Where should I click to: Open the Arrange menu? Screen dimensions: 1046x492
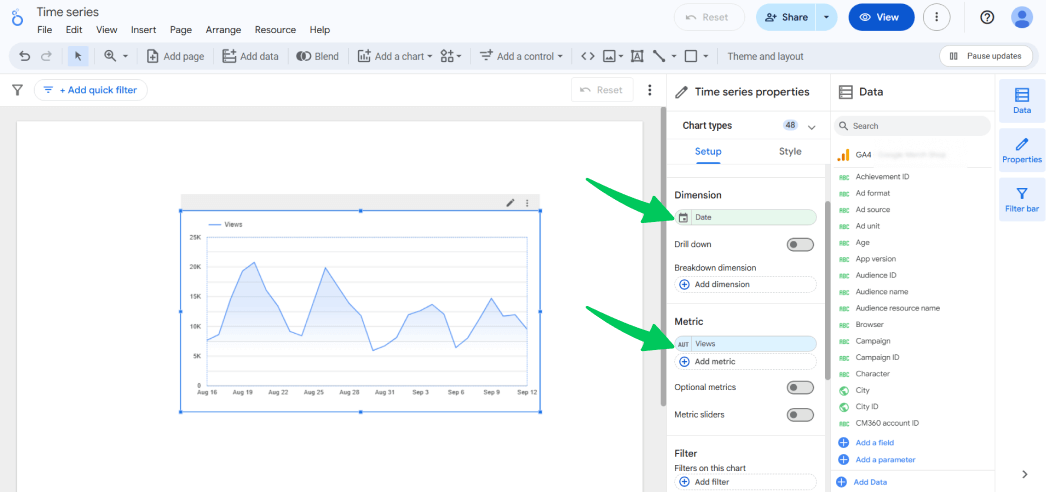(x=223, y=30)
